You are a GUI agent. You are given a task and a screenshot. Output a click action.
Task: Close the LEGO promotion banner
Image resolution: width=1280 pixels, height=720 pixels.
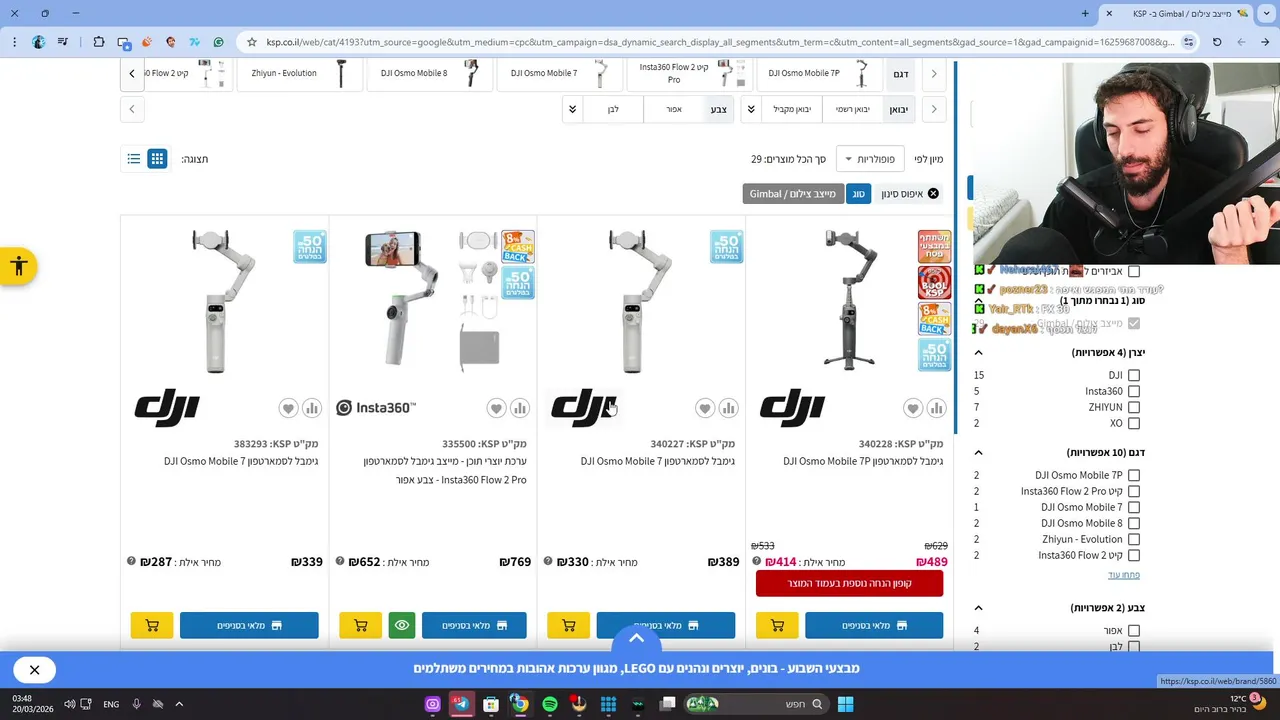pyautogui.click(x=34, y=670)
